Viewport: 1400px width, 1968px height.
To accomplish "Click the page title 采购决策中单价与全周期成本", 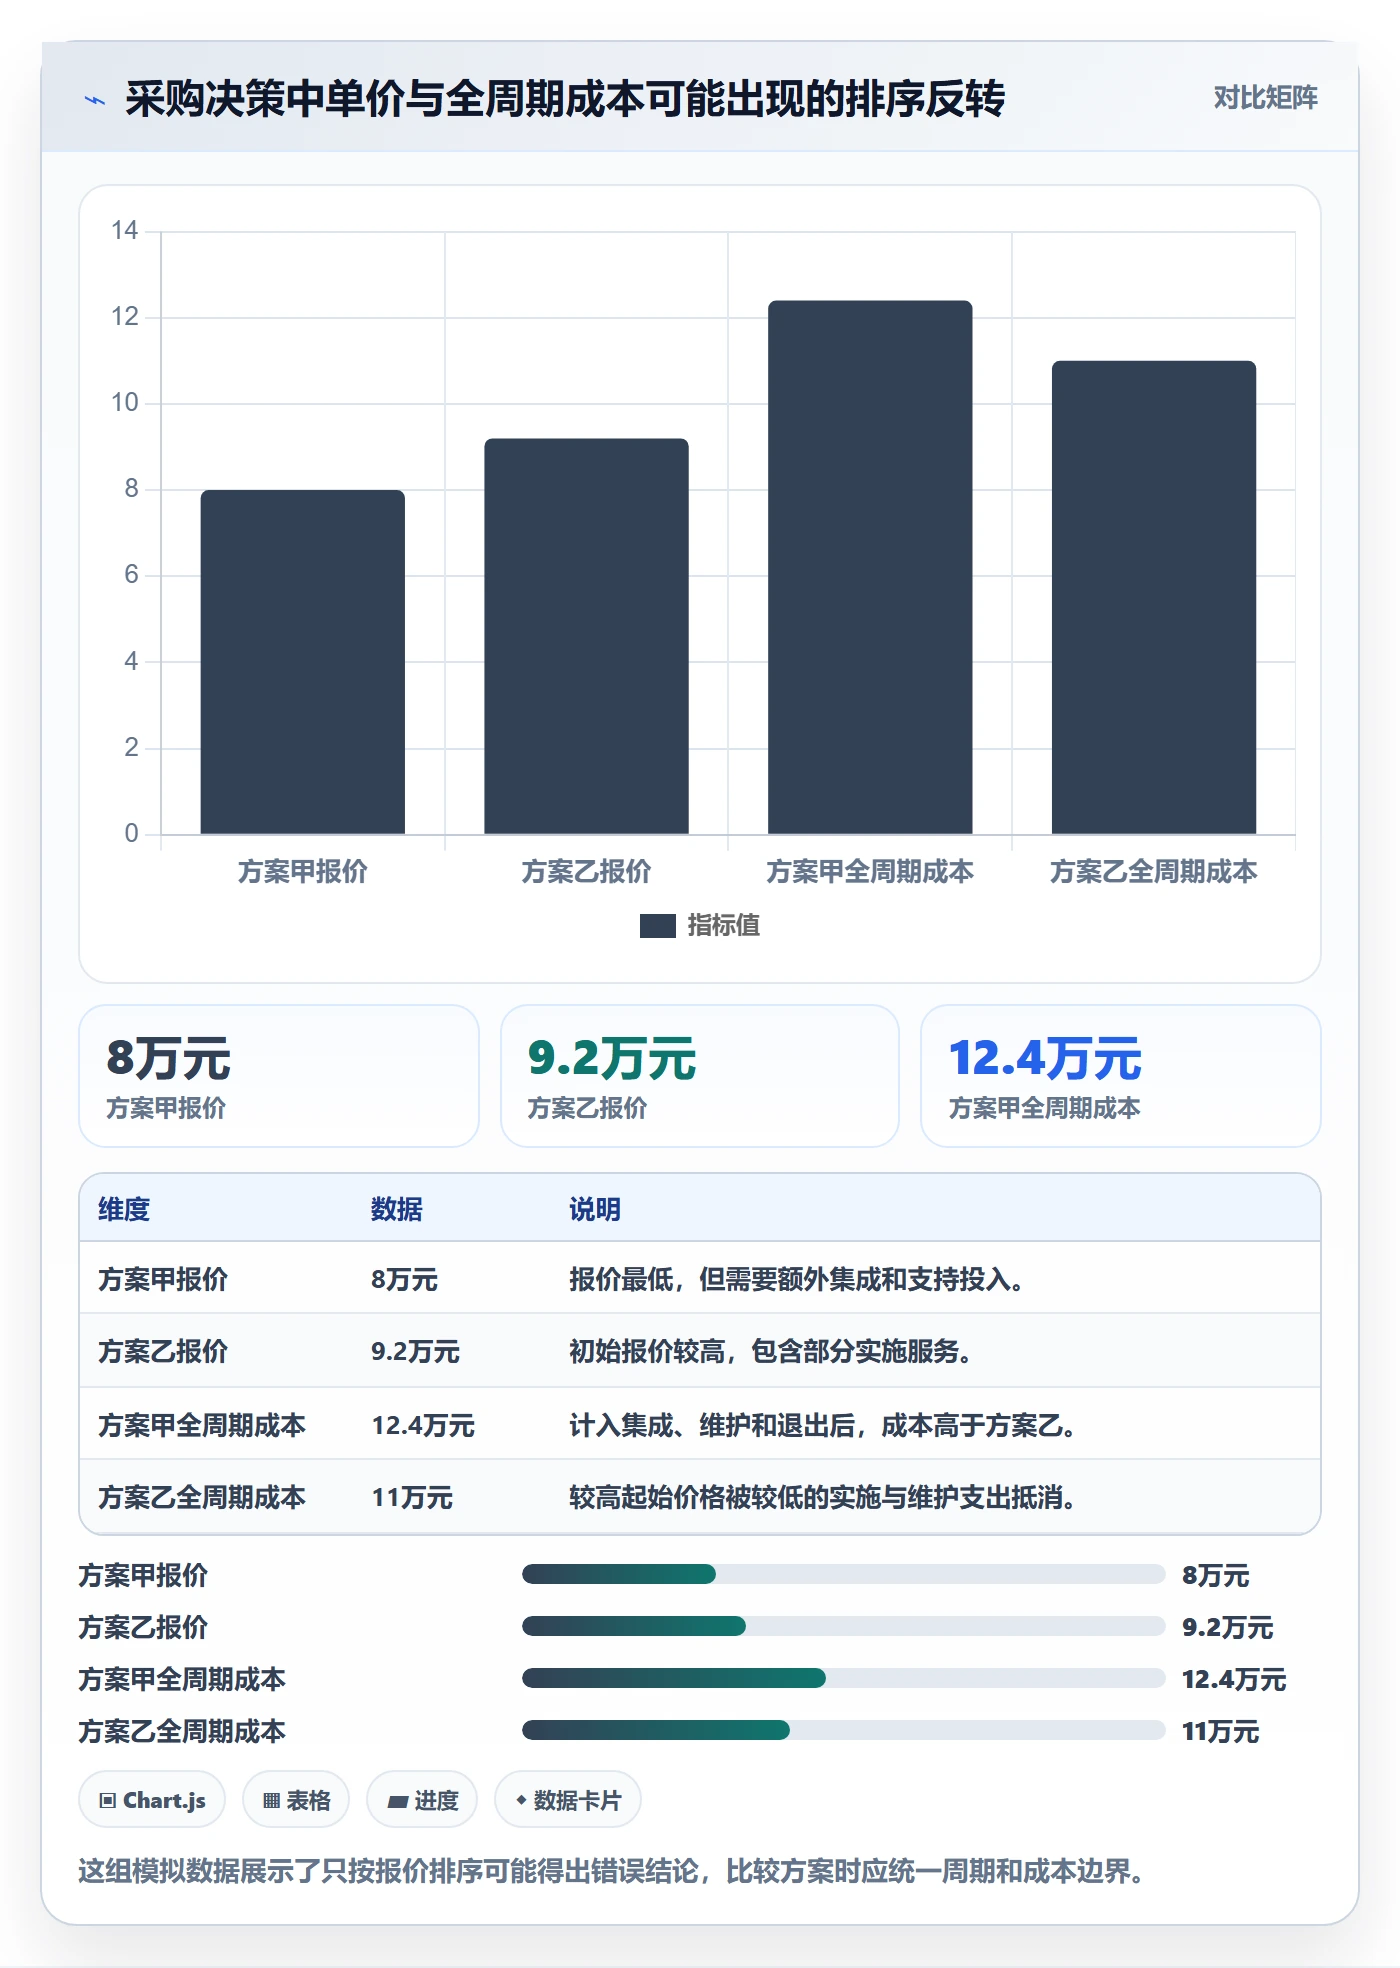I will (x=565, y=99).
